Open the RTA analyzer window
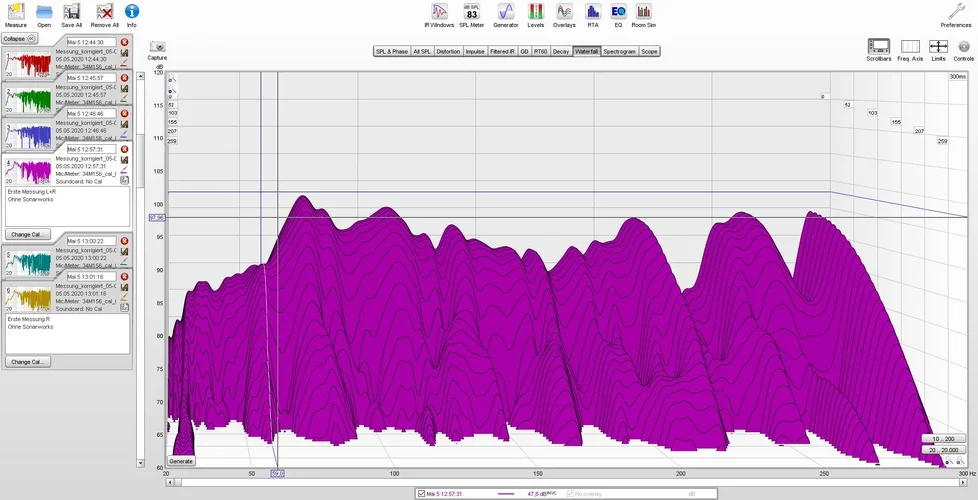The image size is (978, 500). click(593, 11)
